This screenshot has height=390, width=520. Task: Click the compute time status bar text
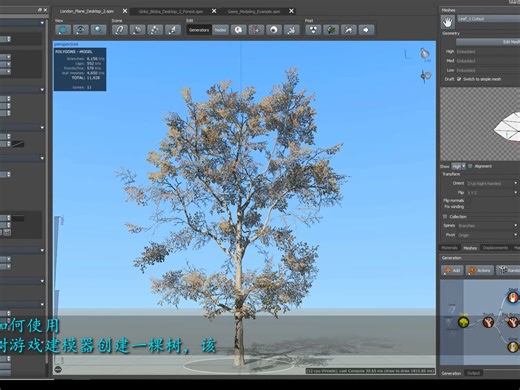pyautogui.click(x=370, y=371)
